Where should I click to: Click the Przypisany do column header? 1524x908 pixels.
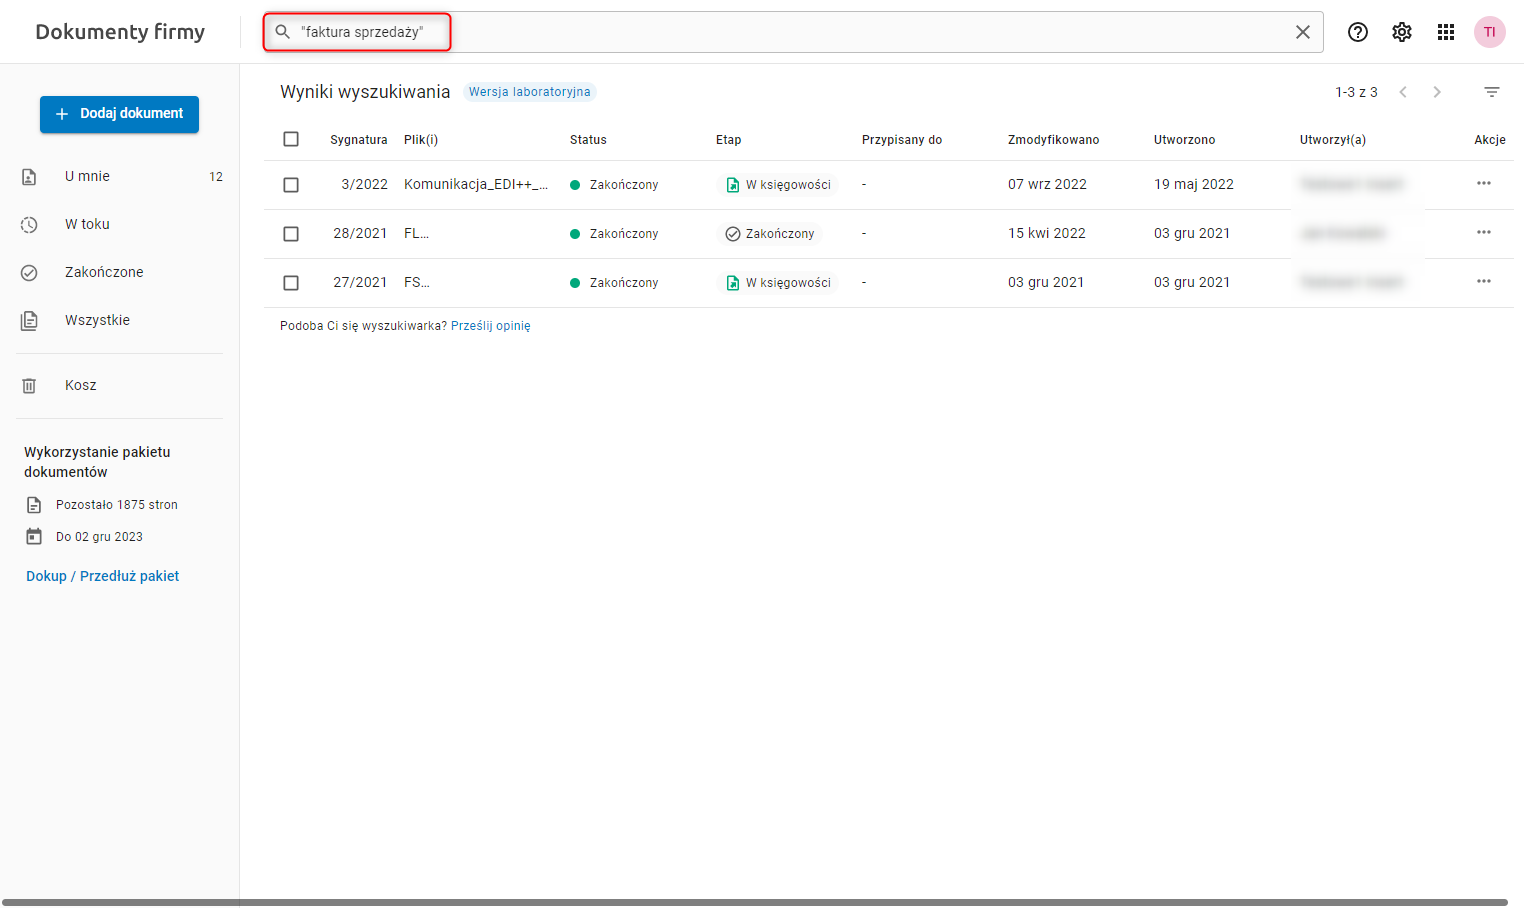[x=902, y=140]
